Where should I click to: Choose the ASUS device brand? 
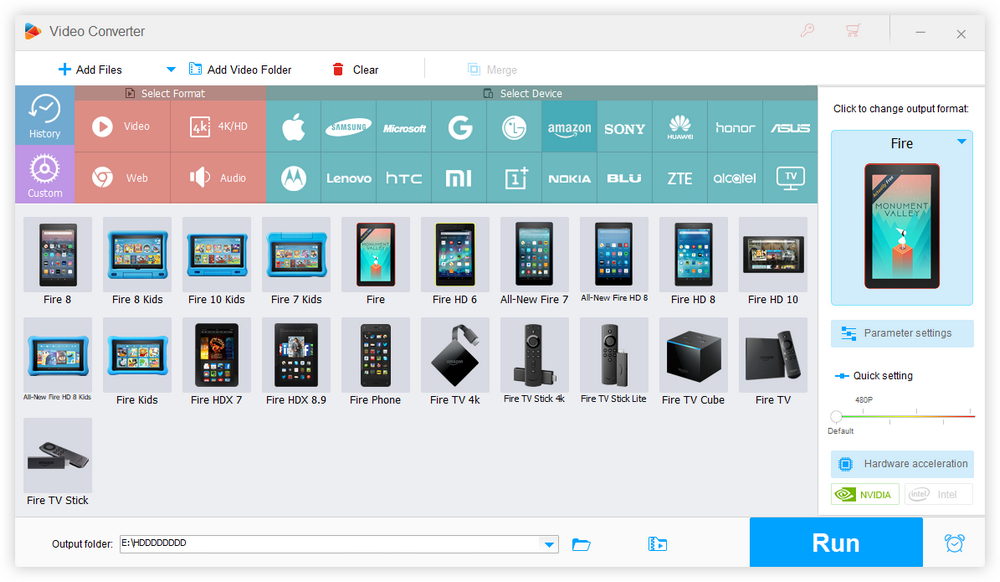click(790, 127)
